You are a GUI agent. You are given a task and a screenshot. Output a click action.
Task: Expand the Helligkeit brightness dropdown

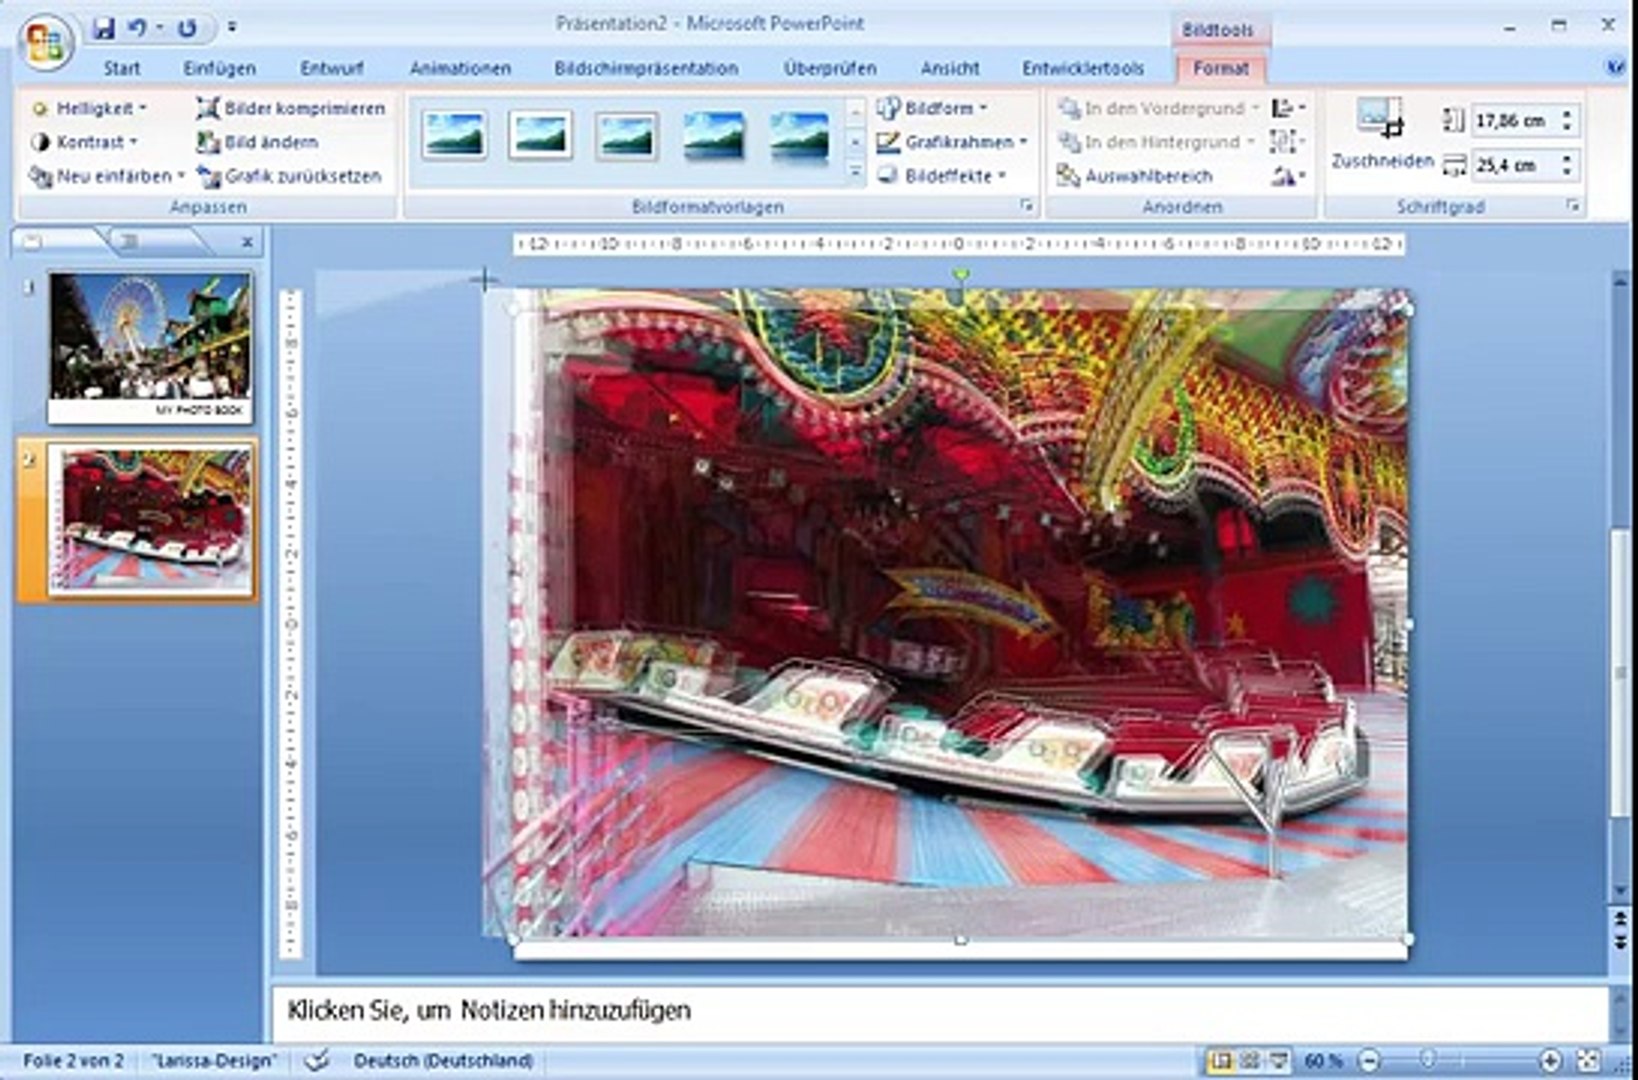tap(89, 108)
